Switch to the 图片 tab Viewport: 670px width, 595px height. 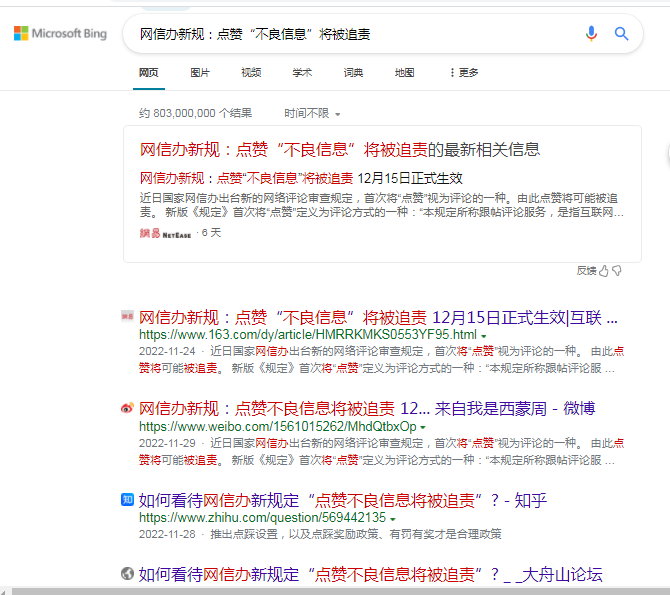(x=200, y=73)
